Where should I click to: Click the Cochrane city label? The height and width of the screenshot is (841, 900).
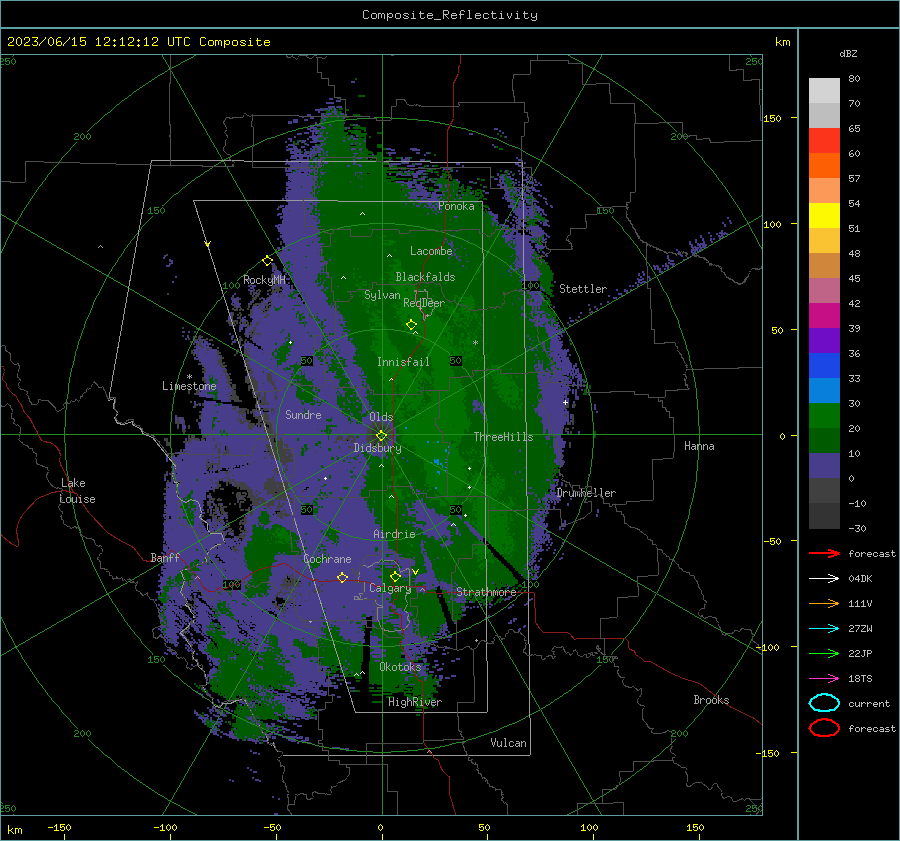327,559
